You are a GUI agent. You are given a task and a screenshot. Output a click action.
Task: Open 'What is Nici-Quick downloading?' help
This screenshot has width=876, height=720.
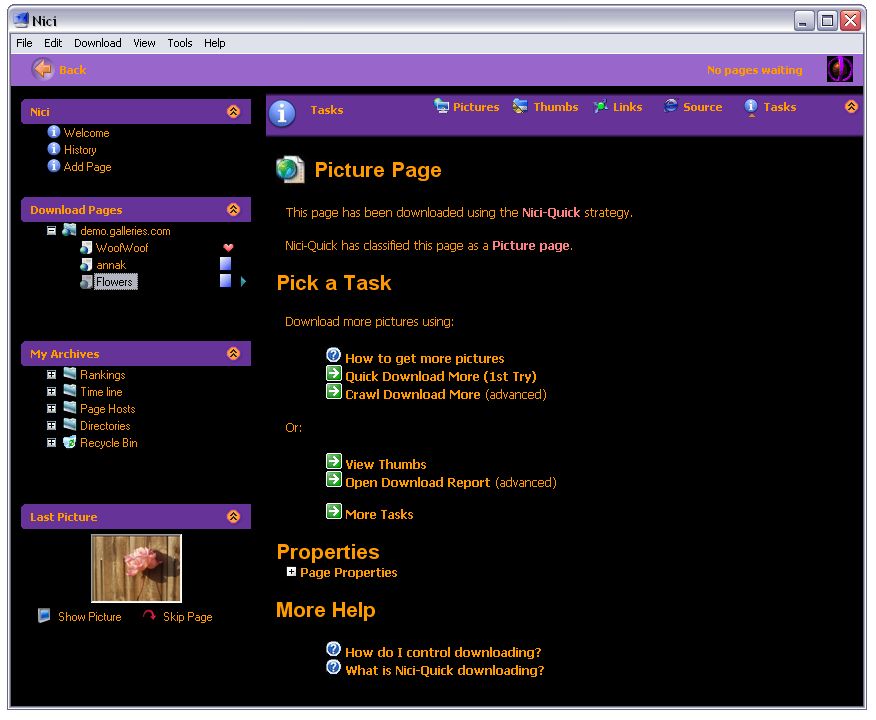(445, 670)
